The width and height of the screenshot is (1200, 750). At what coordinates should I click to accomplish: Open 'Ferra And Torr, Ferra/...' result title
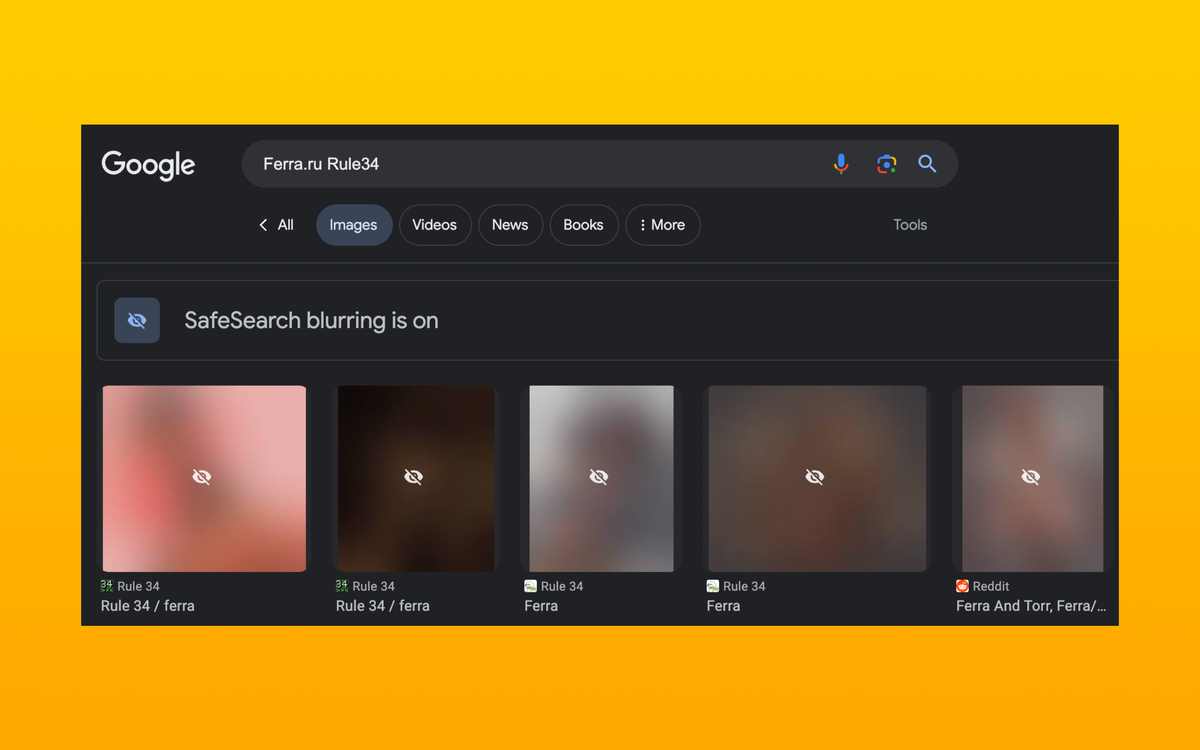(1031, 606)
